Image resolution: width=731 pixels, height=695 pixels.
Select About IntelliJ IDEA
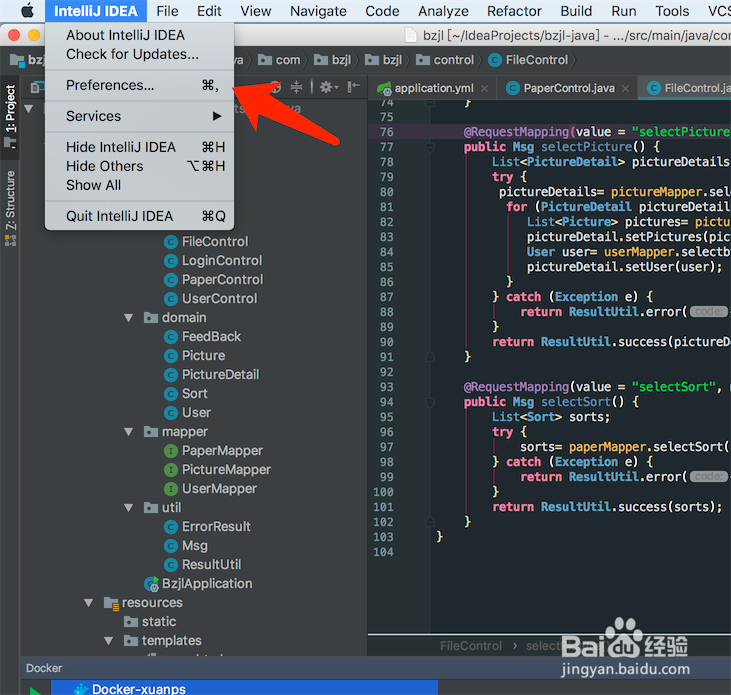click(x=139, y=35)
